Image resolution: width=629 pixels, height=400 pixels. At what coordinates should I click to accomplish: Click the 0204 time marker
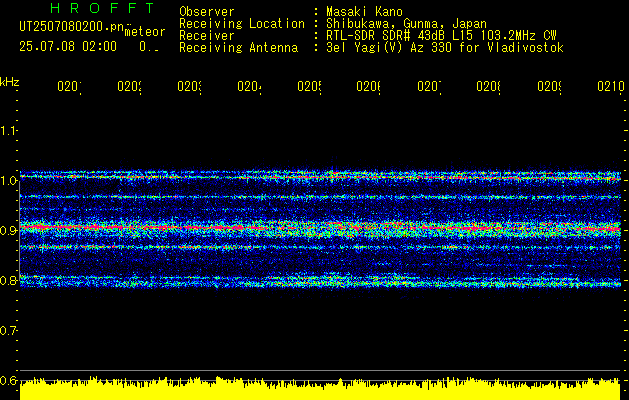(x=249, y=86)
